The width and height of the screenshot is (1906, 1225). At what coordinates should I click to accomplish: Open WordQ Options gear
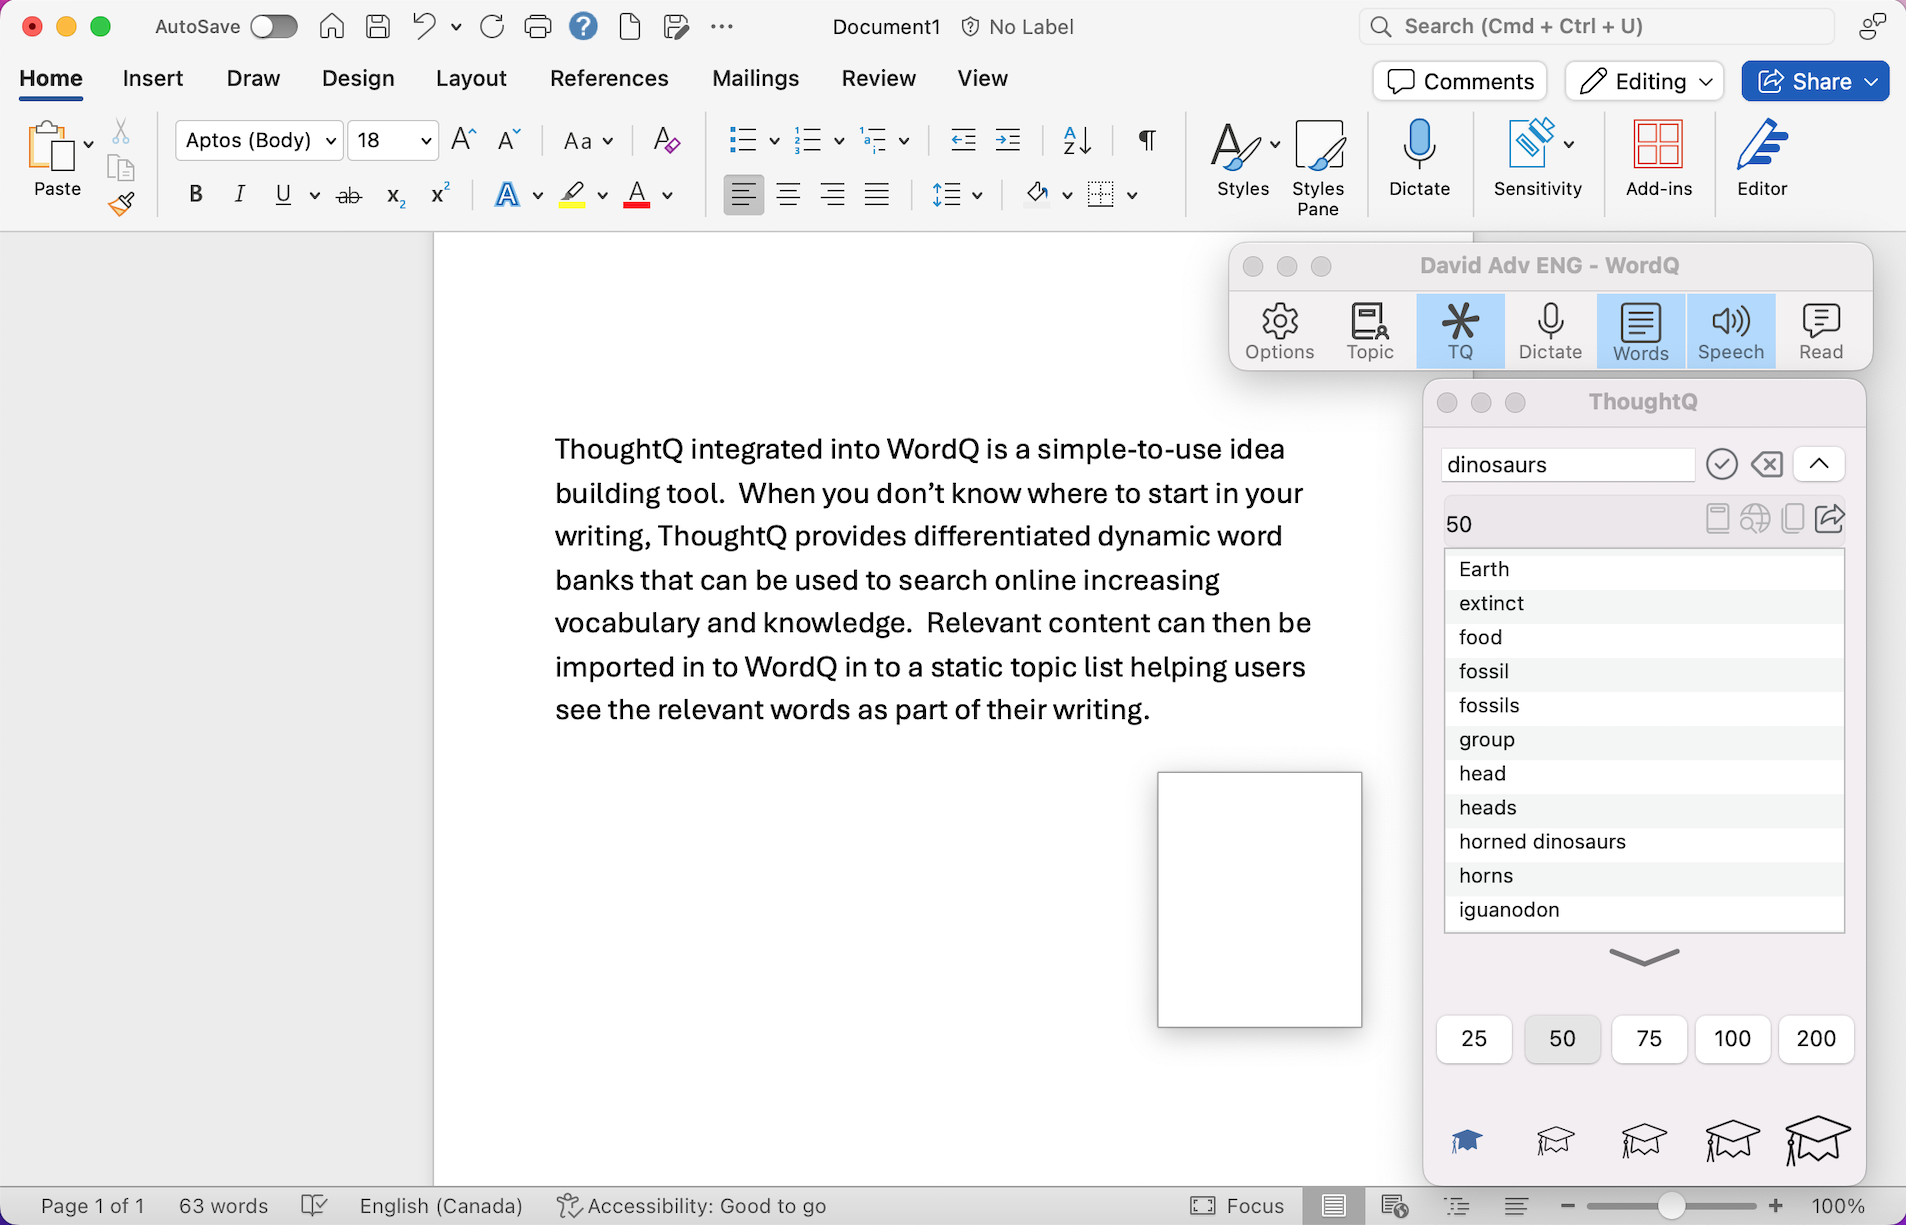tap(1279, 331)
